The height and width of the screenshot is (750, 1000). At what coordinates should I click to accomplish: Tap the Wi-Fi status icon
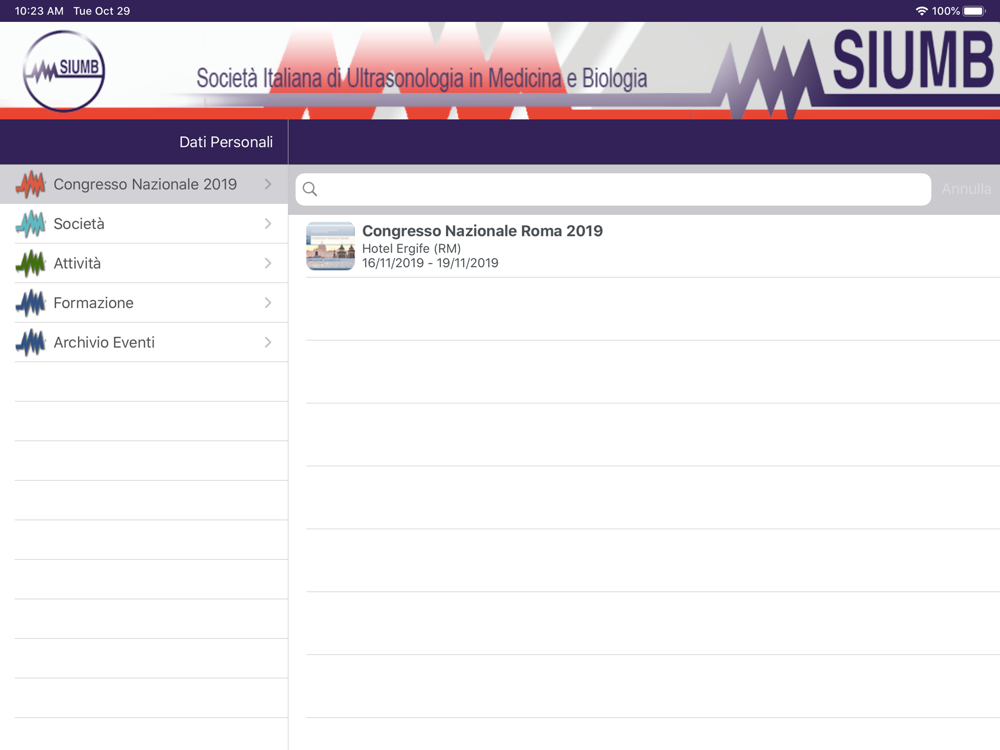(922, 11)
